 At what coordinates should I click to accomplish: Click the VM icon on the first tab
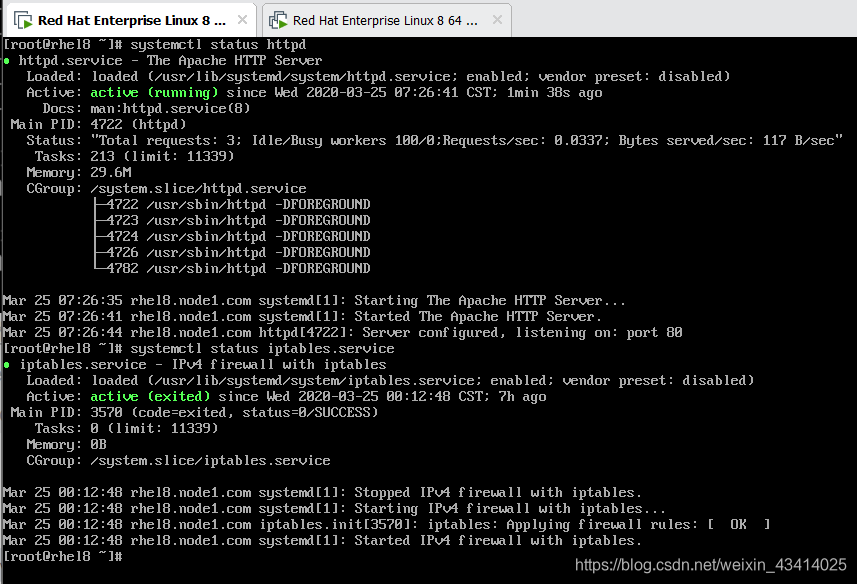[x=23, y=21]
